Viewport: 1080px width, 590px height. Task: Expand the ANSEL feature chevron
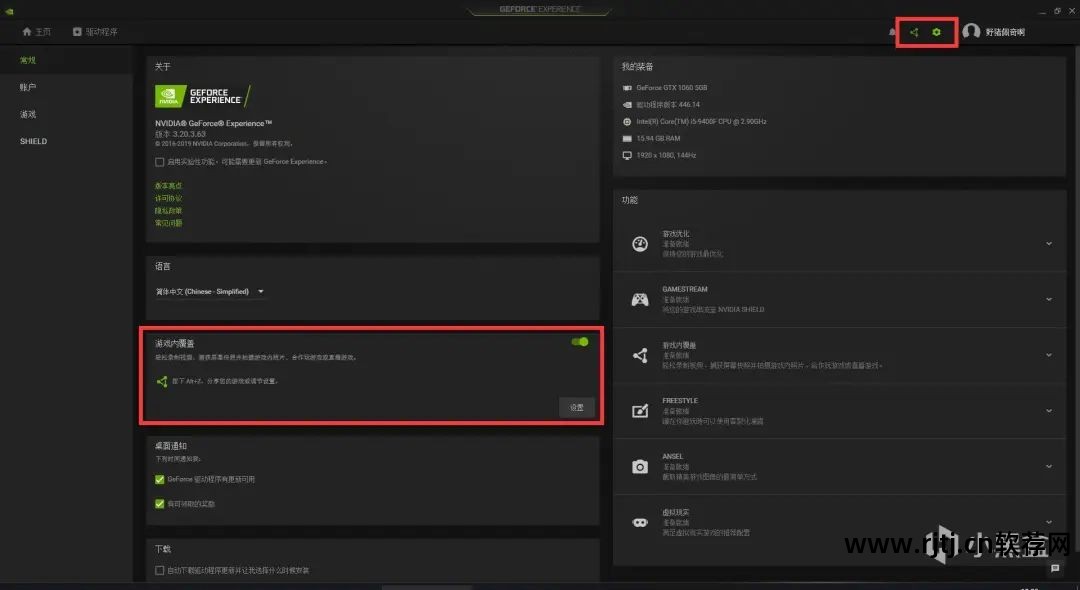[1049, 467]
